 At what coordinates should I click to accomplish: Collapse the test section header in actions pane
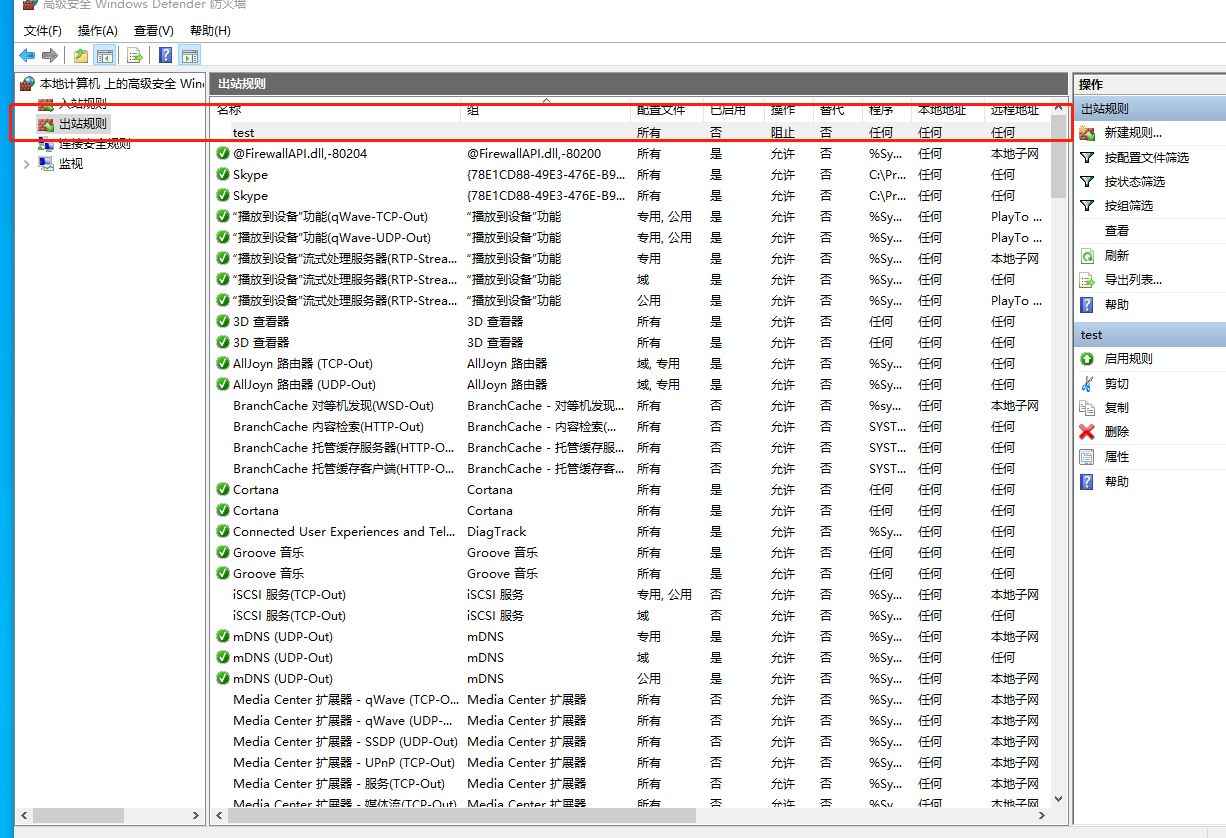[1149, 335]
